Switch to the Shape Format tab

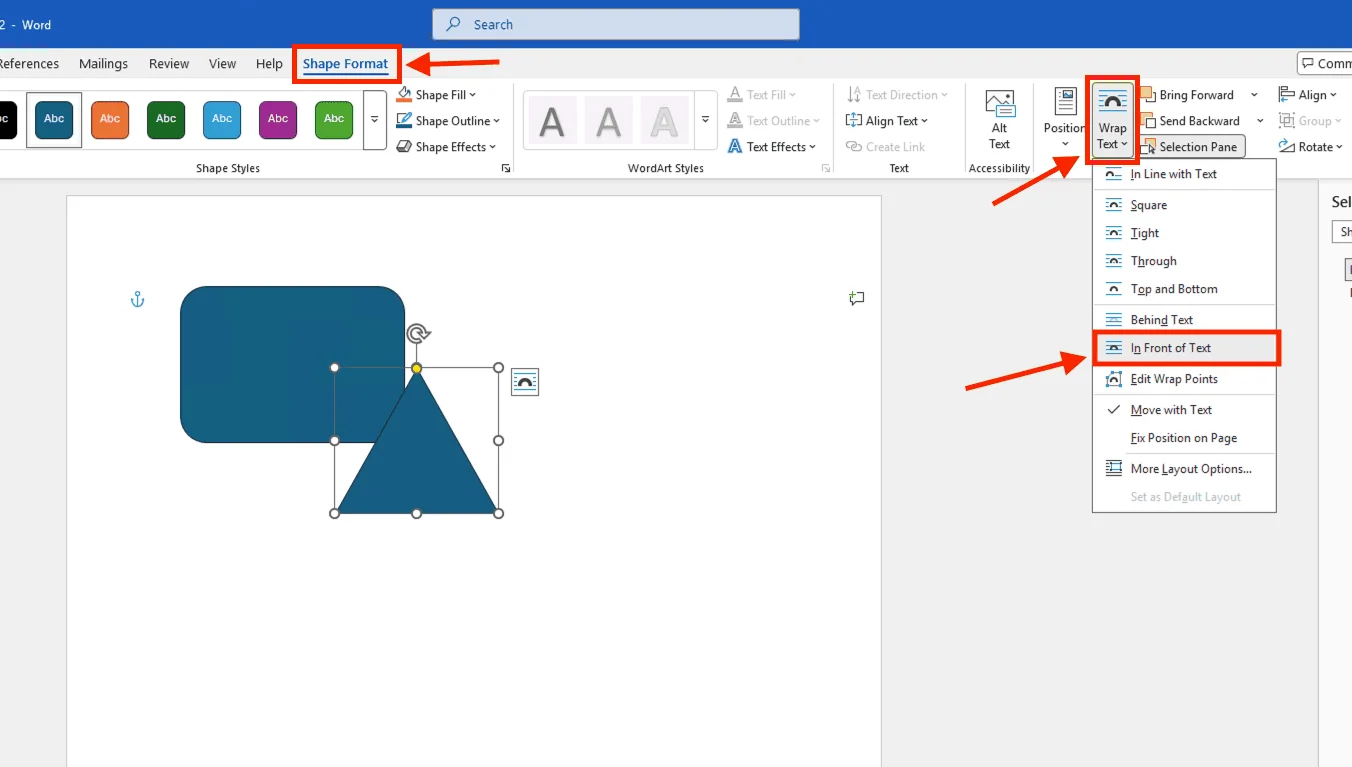tap(345, 64)
